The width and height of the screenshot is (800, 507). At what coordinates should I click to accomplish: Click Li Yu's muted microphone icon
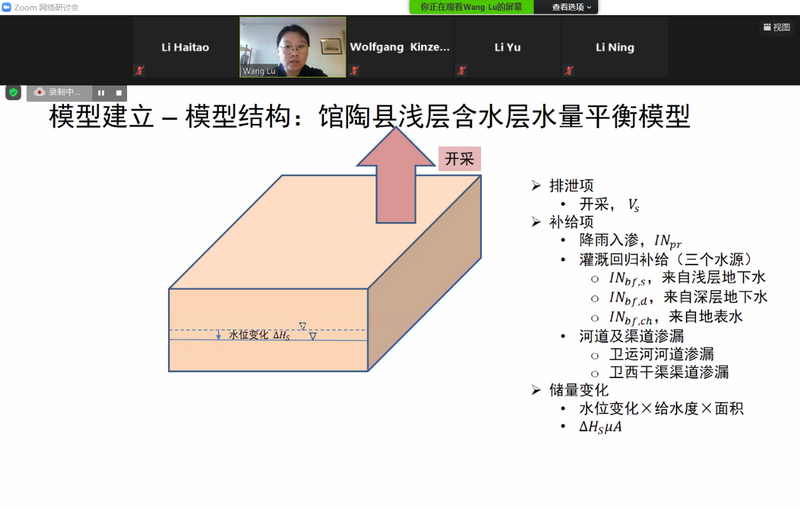tap(460, 71)
